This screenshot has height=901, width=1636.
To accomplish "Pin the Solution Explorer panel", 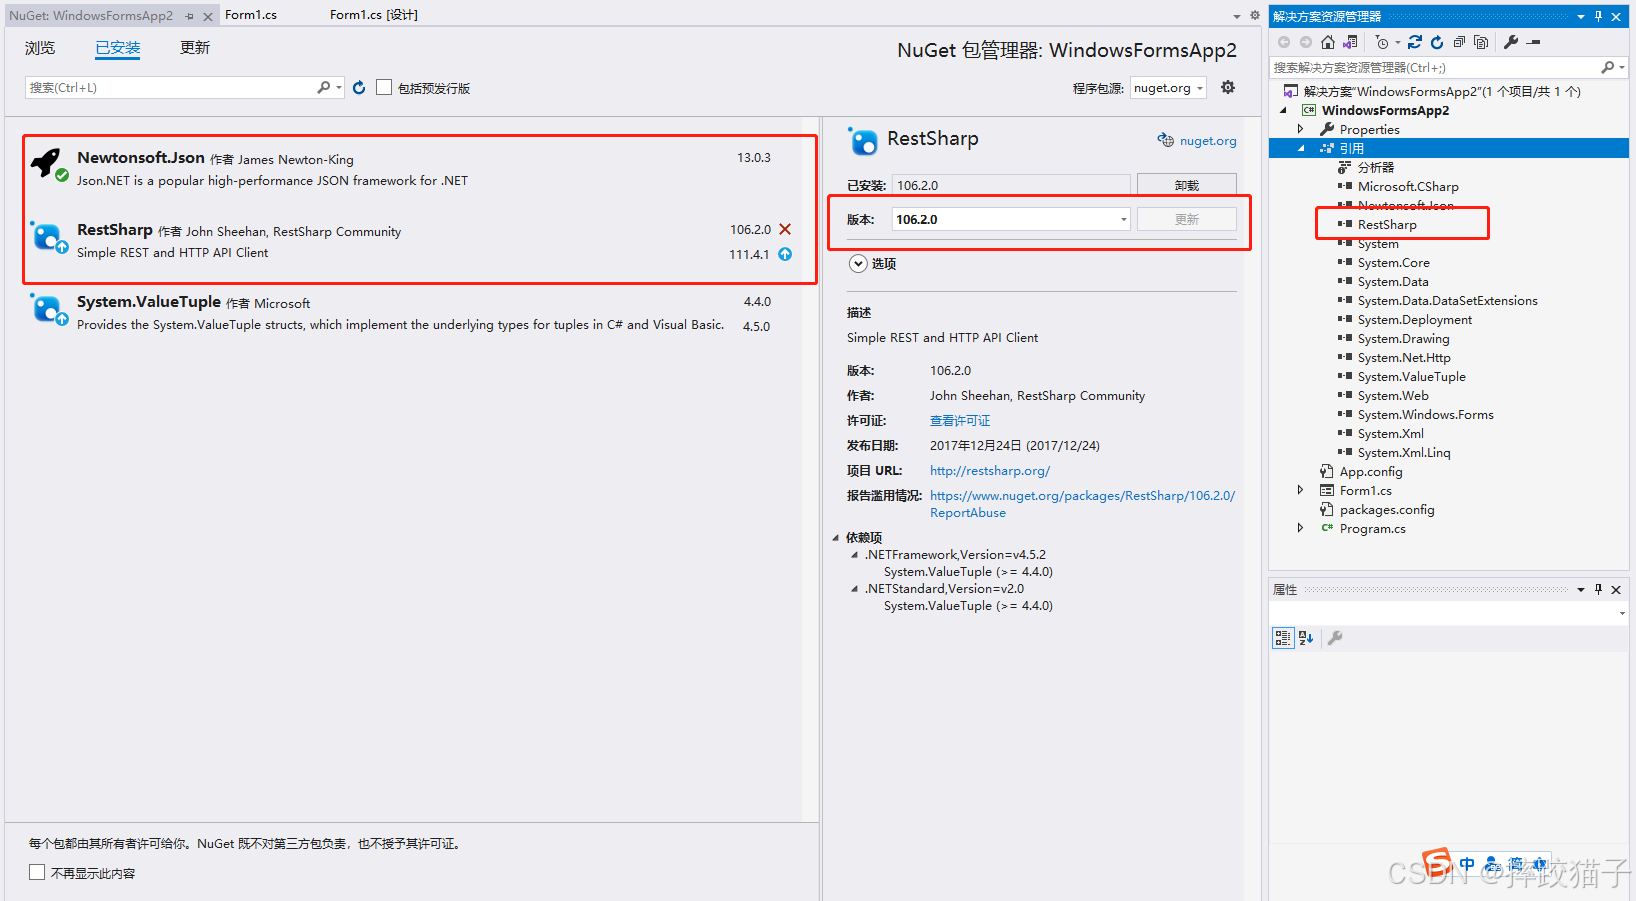I will [x=1599, y=16].
